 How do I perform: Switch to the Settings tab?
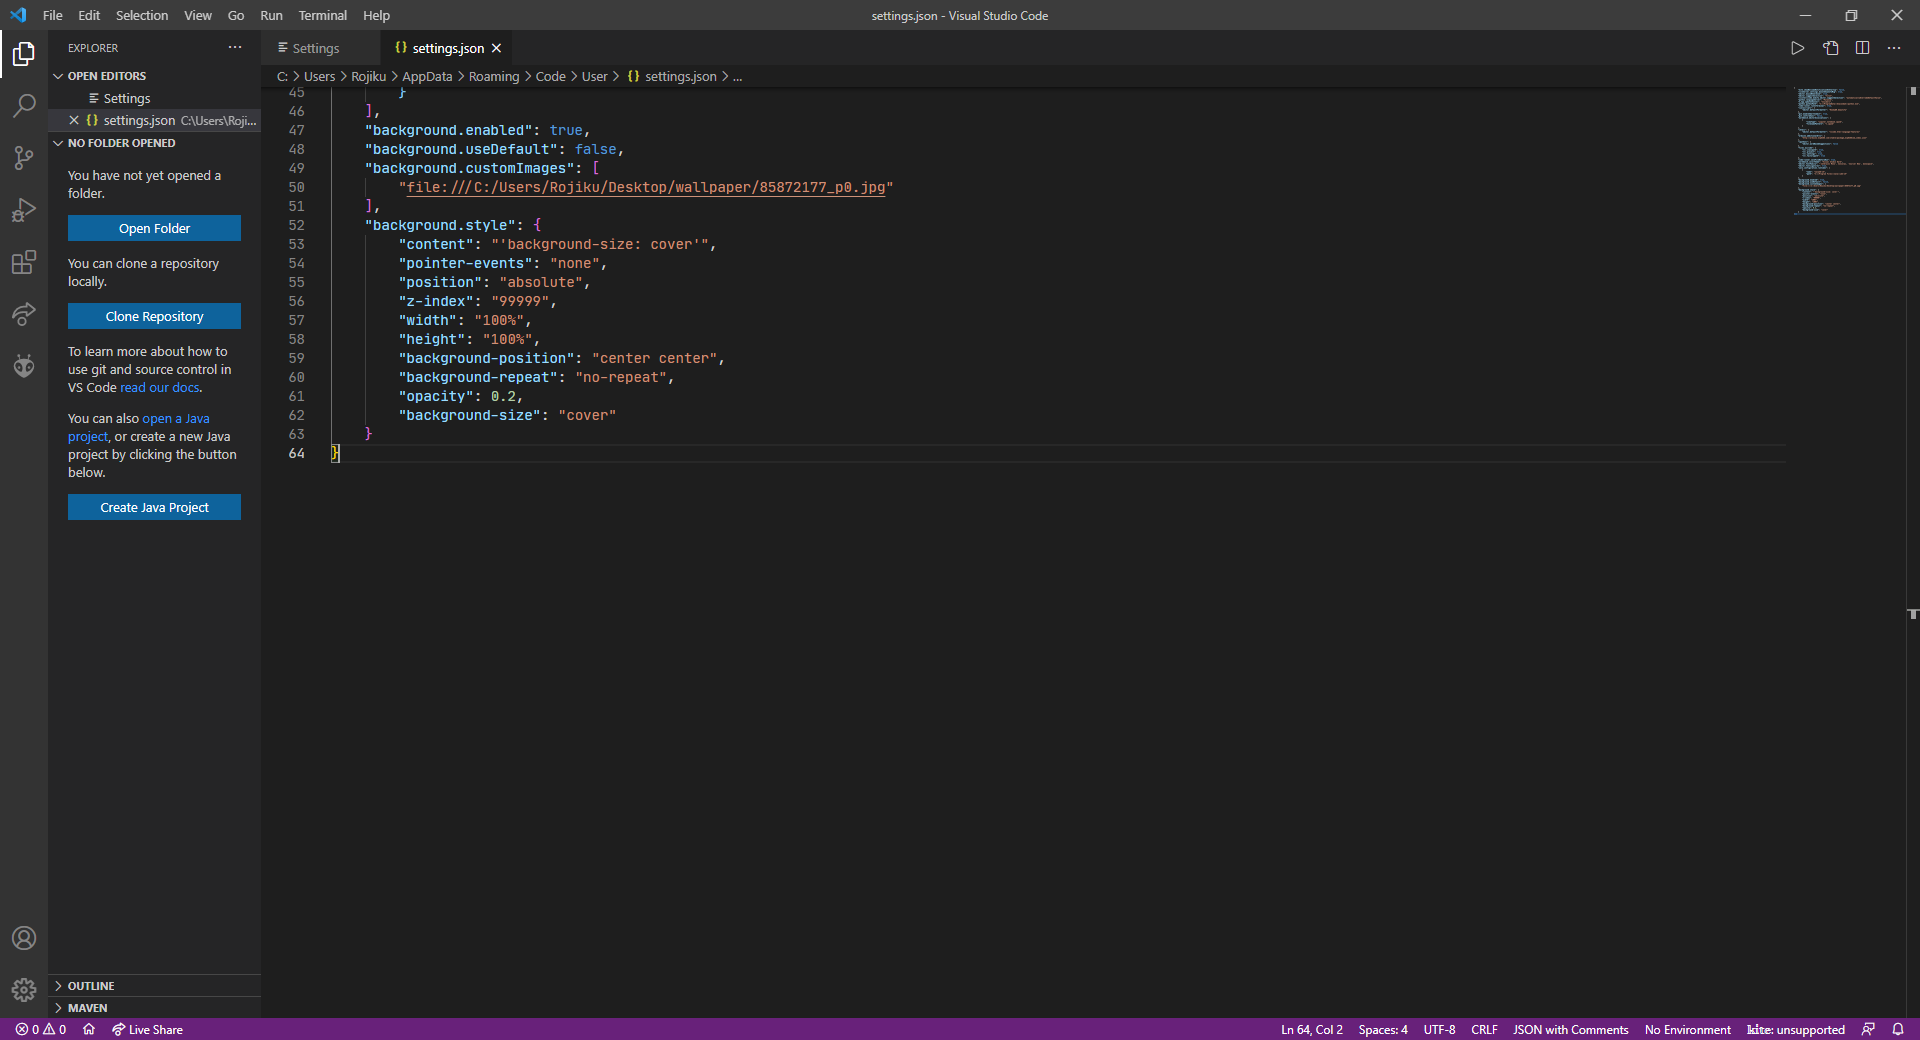coord(320,48)
